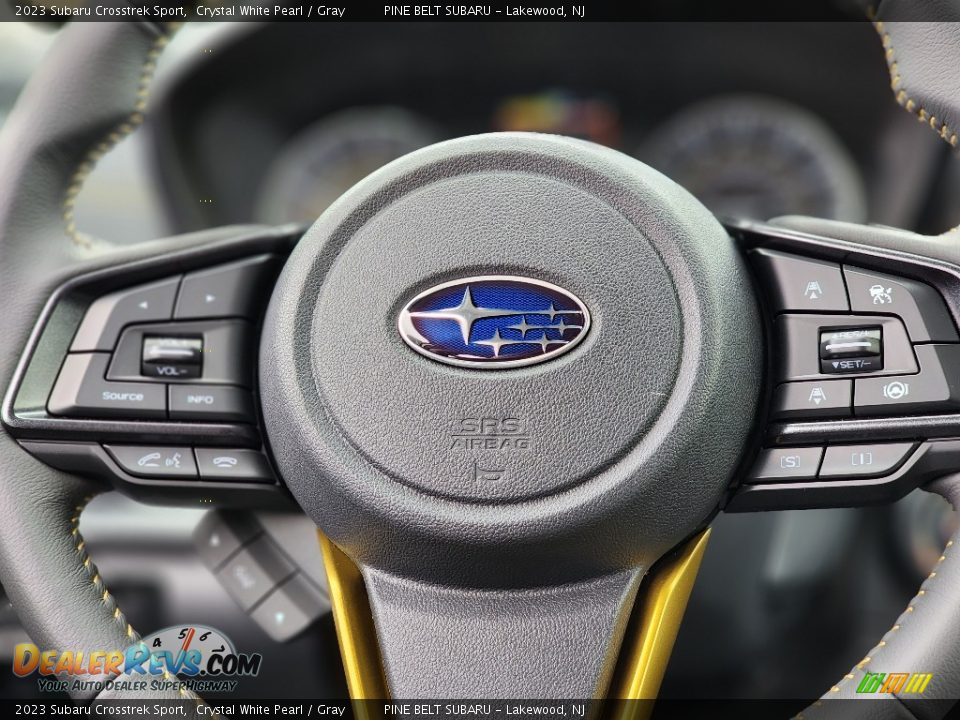Push the VOL- volume rocker switch
The height and width of the screenshot is (720, 960).
172,356
